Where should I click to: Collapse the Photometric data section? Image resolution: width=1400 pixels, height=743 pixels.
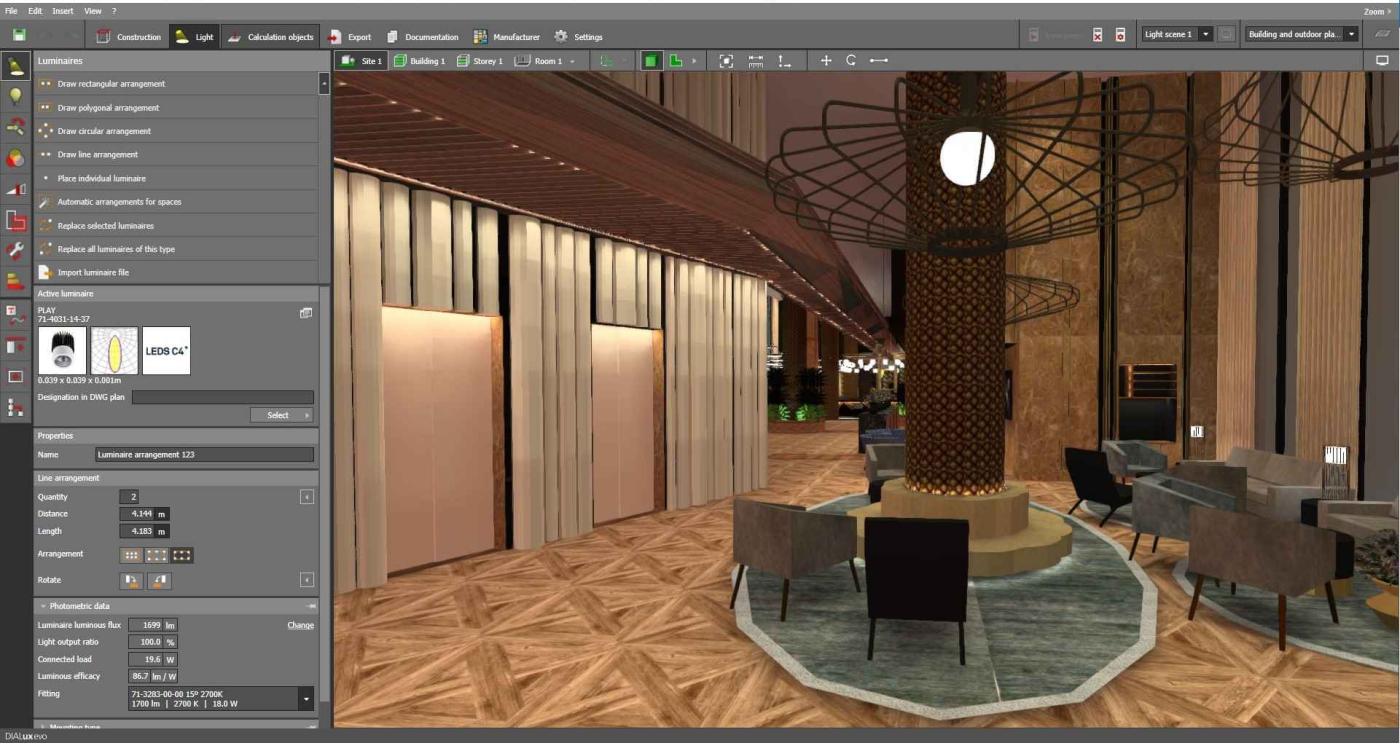43,606
